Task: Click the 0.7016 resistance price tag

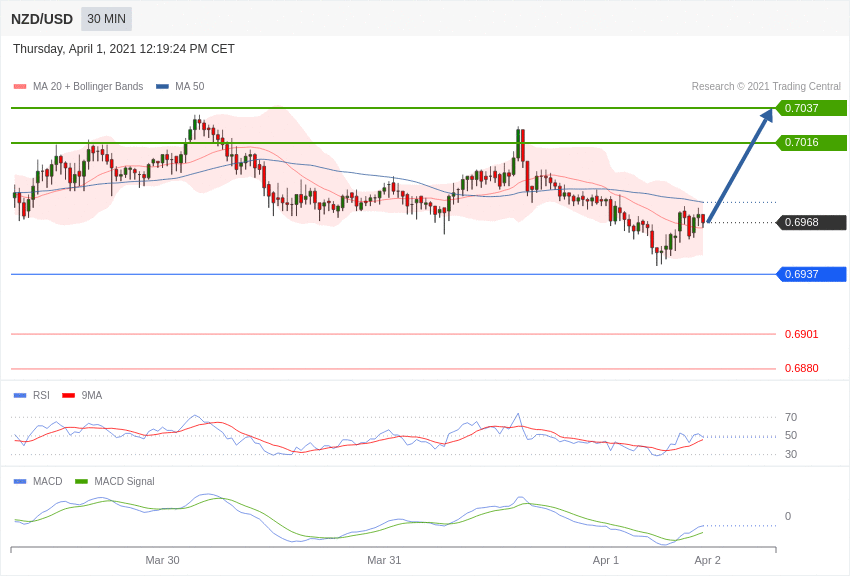Action: click(811, 143)
